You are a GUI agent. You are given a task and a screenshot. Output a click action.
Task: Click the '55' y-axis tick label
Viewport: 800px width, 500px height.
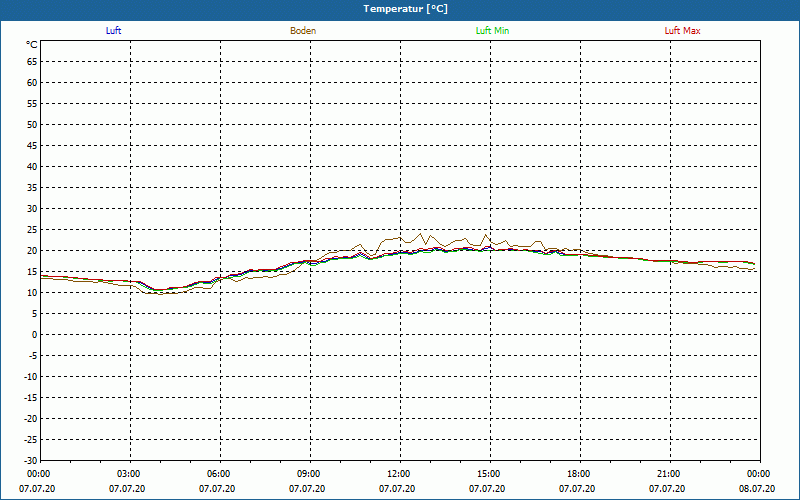tap(32, 104)
